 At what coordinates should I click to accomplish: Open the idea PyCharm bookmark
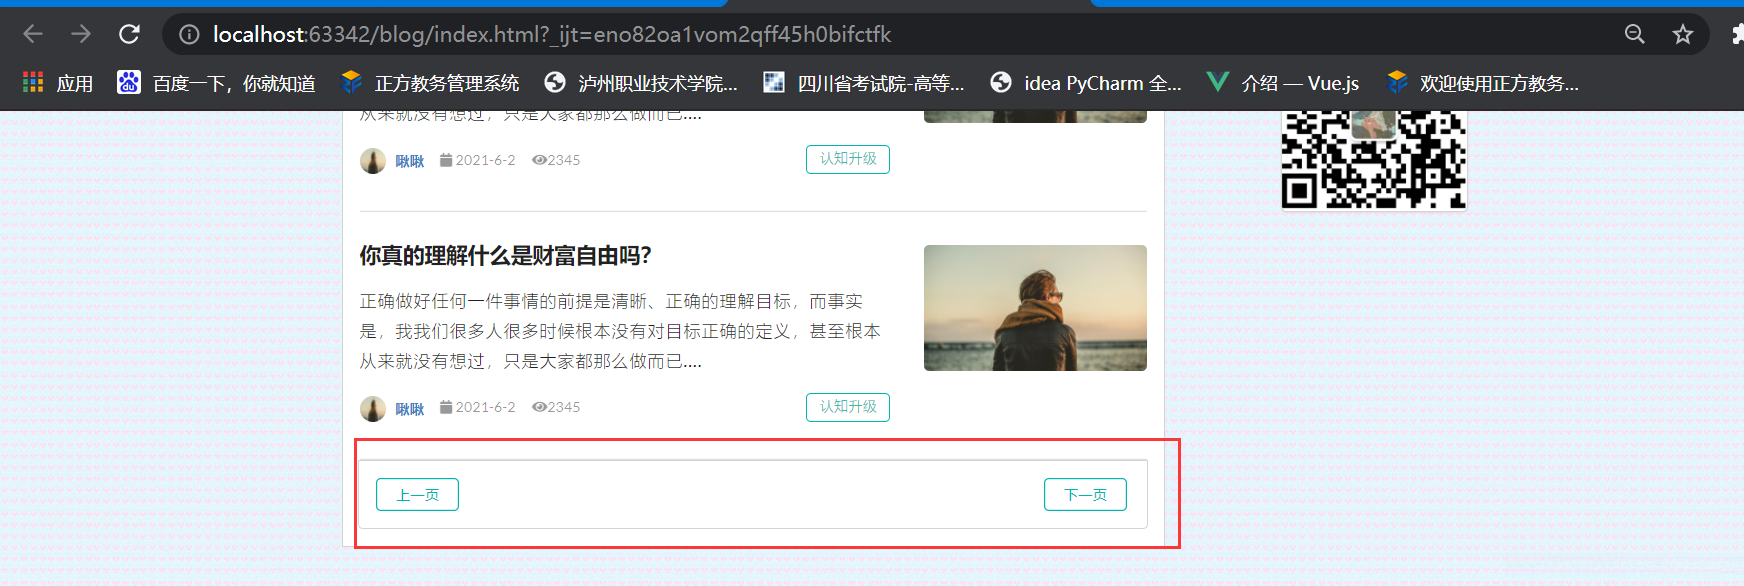tap(1085, 83)
